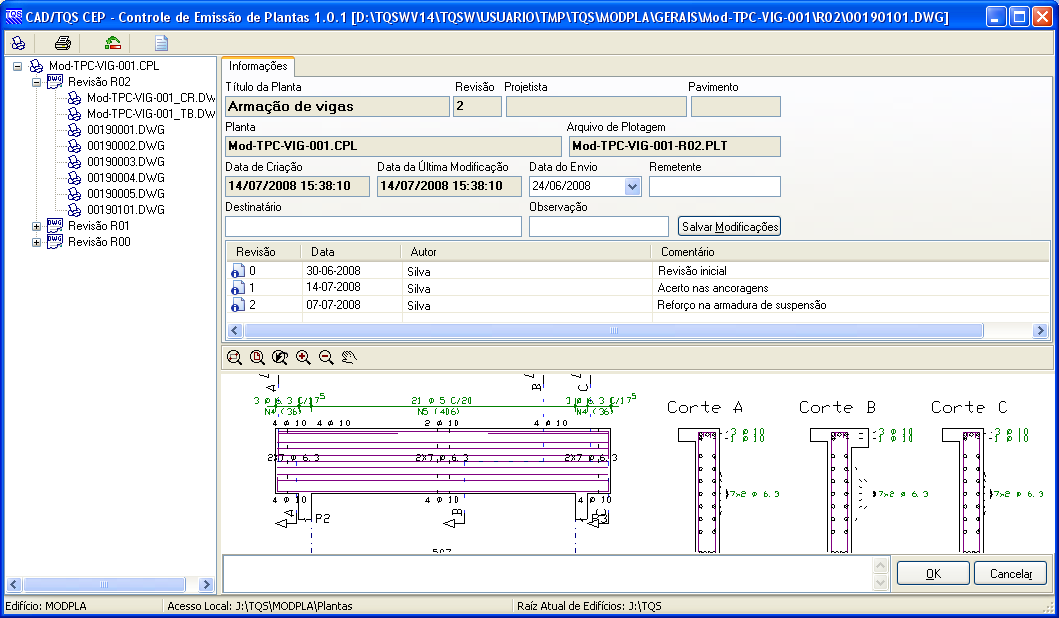1059x618 pixels.
Task: Click Salvar Modificações button
Action: pos(728,227)
